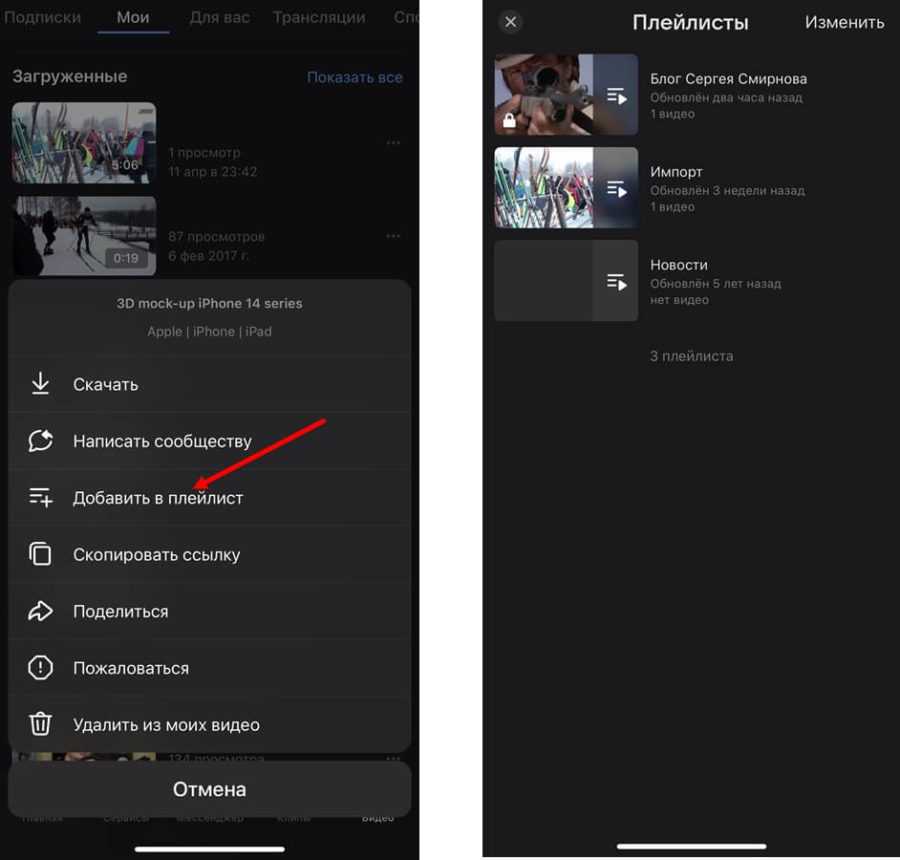Close the Плейлисты screen with the X button
This screenshot has height=860, width=900.
(x=510, y=22)
